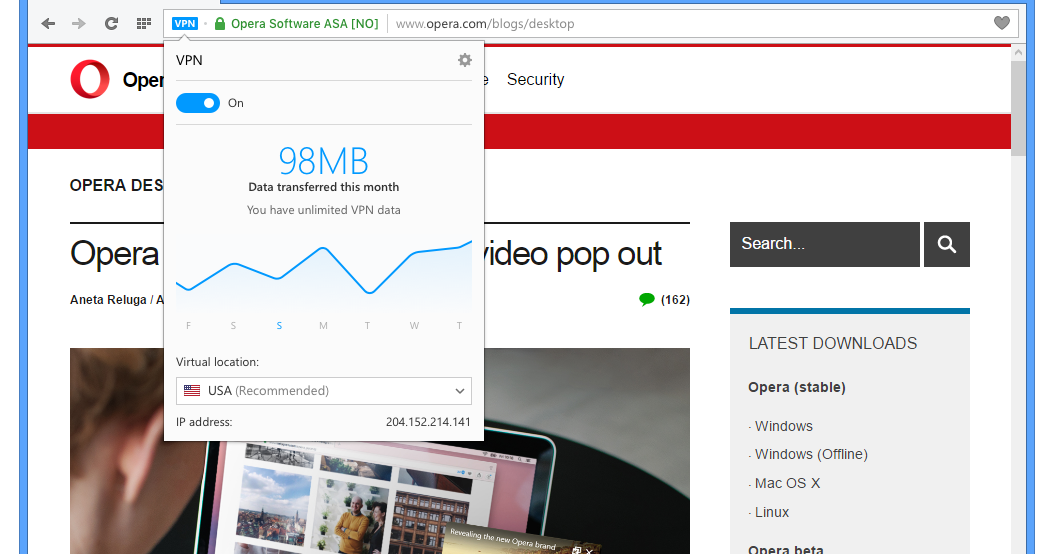Click the LATEST DOWNLOADS heading
Image resolution: width=1054 pixels, height=554 pixels.
click(833, 344)
